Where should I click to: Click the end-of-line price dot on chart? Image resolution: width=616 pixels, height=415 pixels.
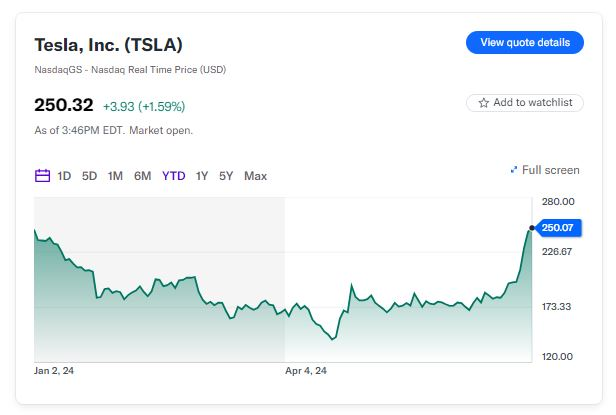tap(532, 228)
